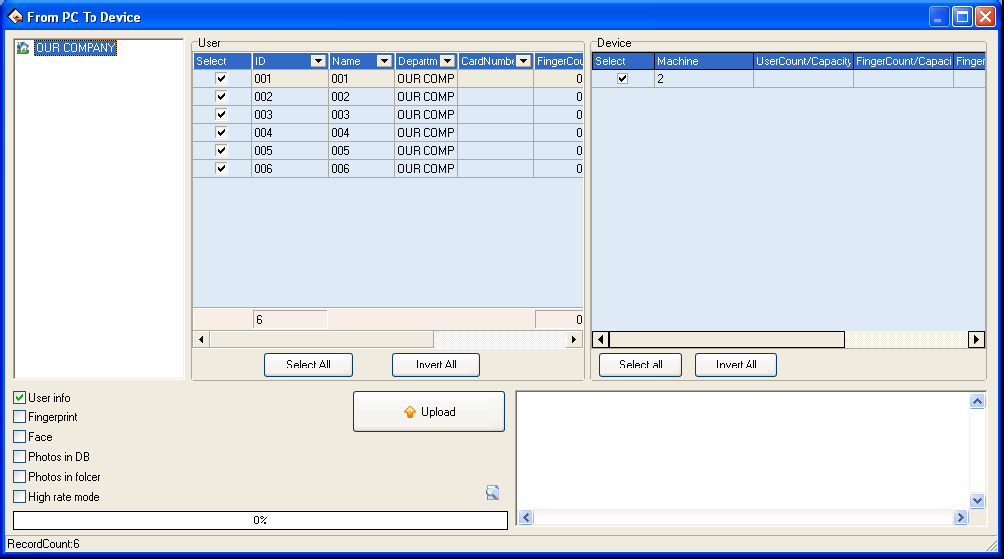Open the CardNumber column filter dropdown
The image size is (1004, 559).
click(x=523, y=62)
